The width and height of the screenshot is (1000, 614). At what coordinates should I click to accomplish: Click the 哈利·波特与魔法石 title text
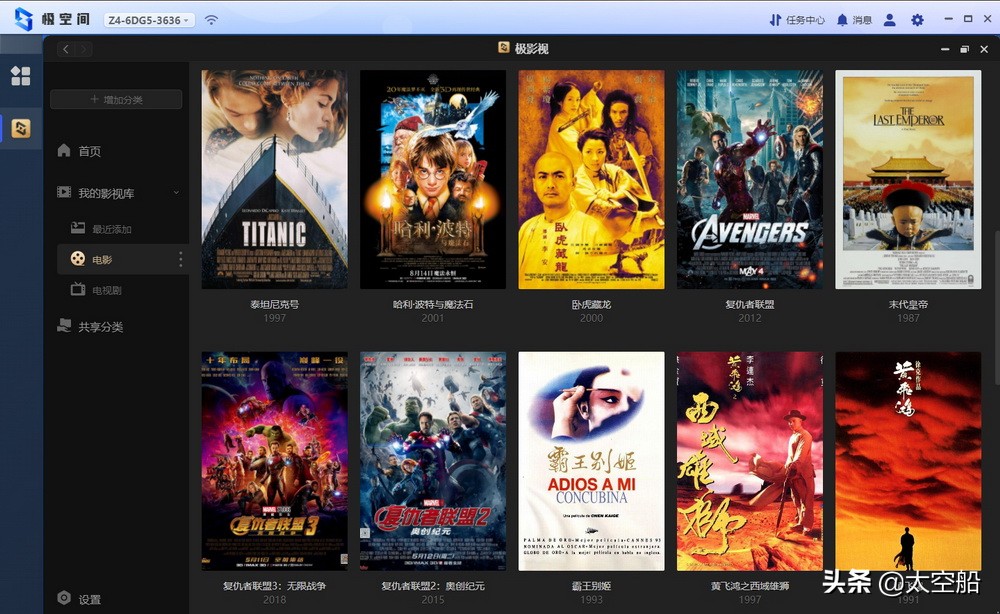click(433, 304)
